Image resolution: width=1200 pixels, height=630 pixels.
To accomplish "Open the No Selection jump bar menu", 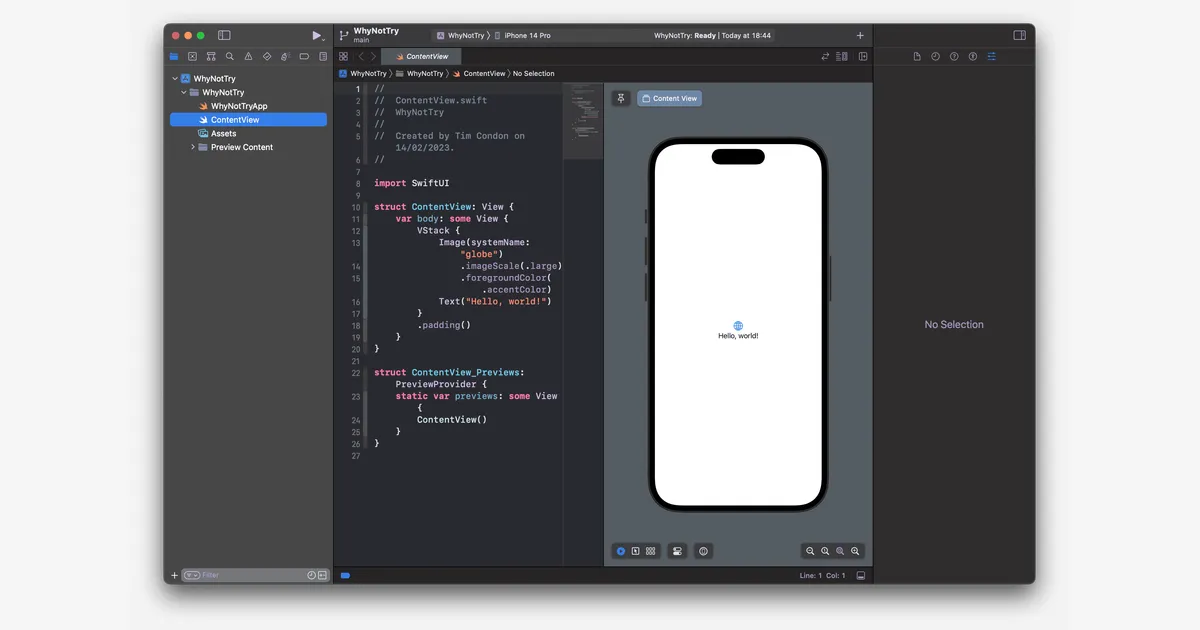I will pyautogui.click(x=534, y=74).
